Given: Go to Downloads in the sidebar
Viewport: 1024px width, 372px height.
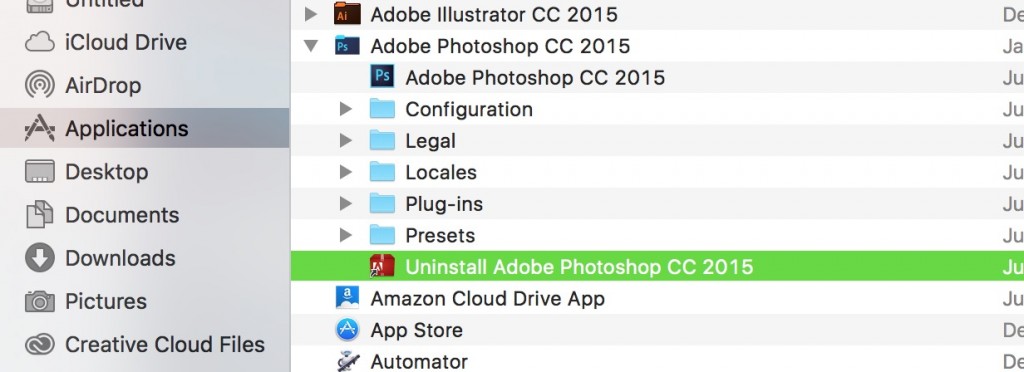Looking at the screenshot, I should click(120, 258).
